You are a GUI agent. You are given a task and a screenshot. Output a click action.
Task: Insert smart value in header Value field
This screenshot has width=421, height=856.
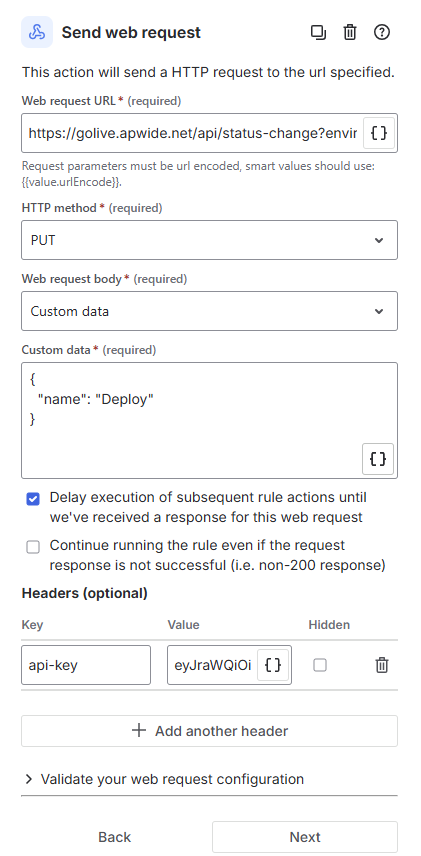(x=273, y=665)
